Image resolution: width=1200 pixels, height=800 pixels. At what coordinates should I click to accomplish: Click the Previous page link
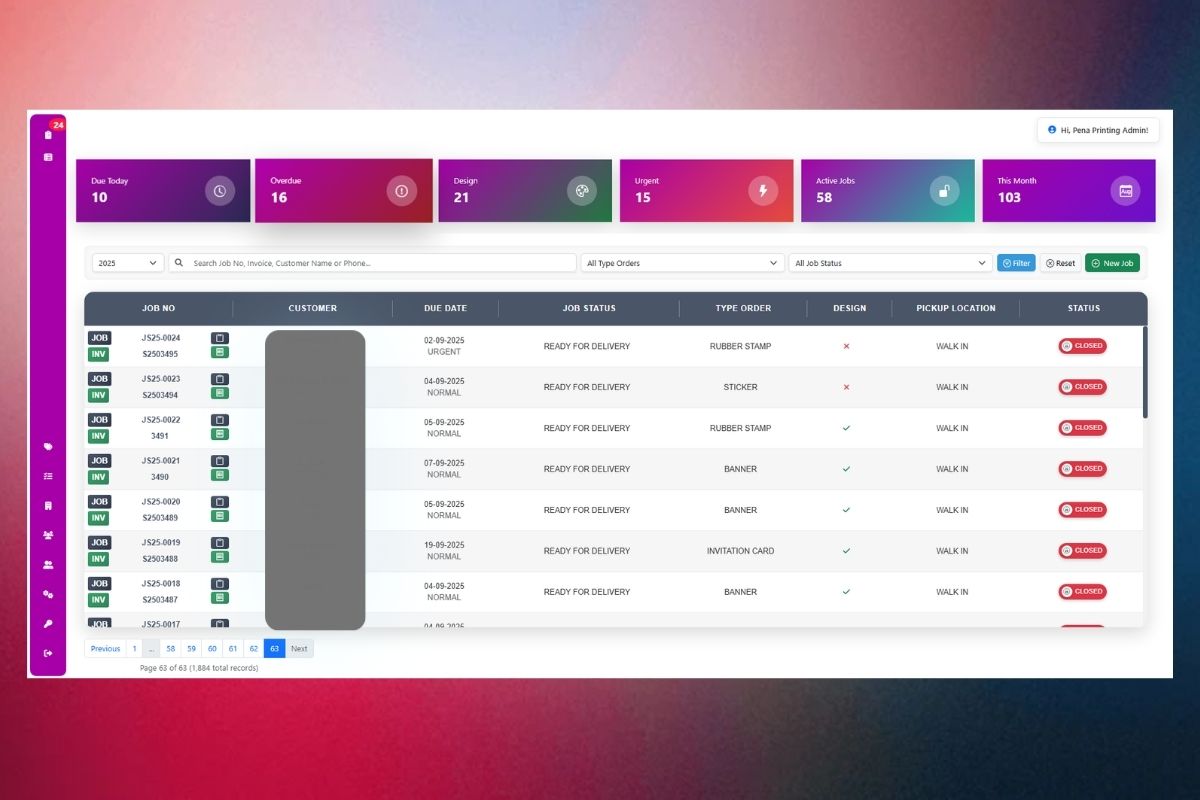click(x=105, y=649)
